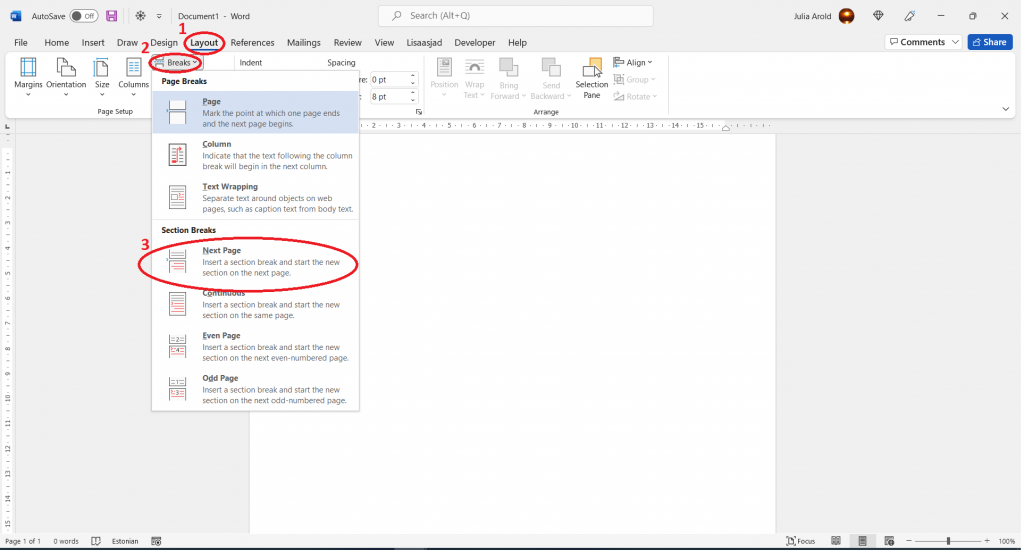Open the Selection Pane
Viewport: 1024px width, 550px height.
591,77
